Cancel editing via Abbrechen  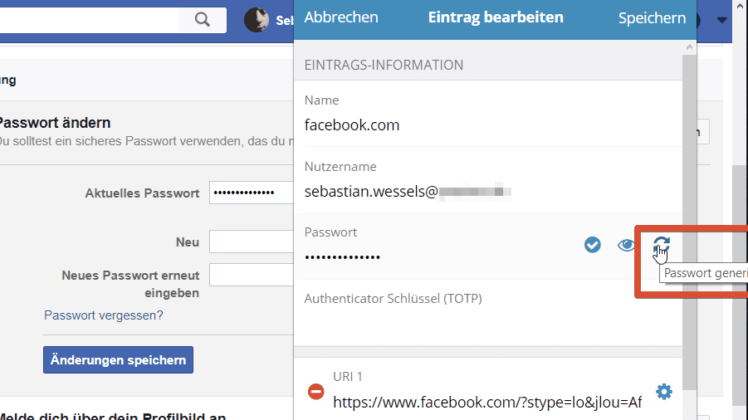(341, 17)
